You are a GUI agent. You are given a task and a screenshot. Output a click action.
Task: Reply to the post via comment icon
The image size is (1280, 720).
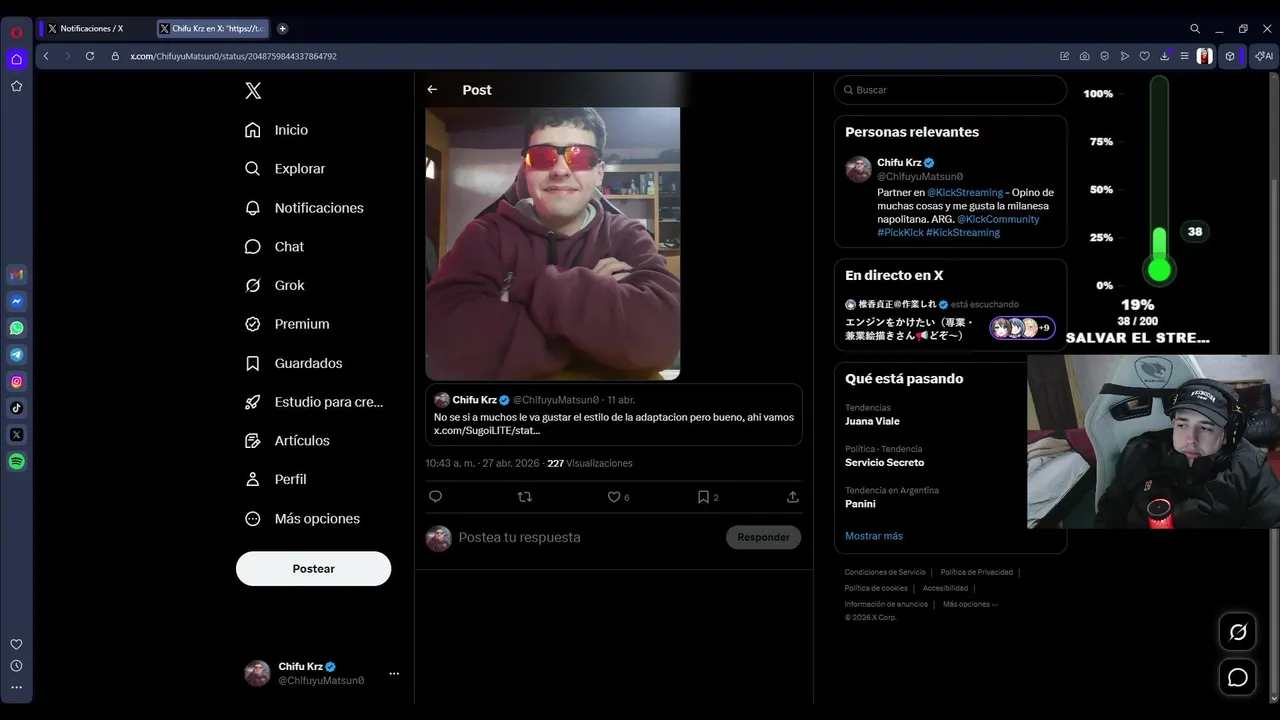pyautogui.click(x=435, y=497)
